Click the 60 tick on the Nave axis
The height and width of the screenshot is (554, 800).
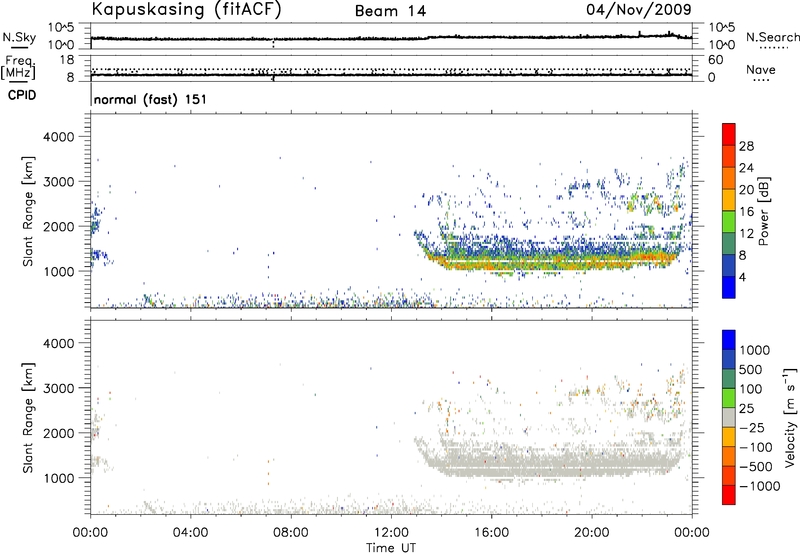point(715,60)
